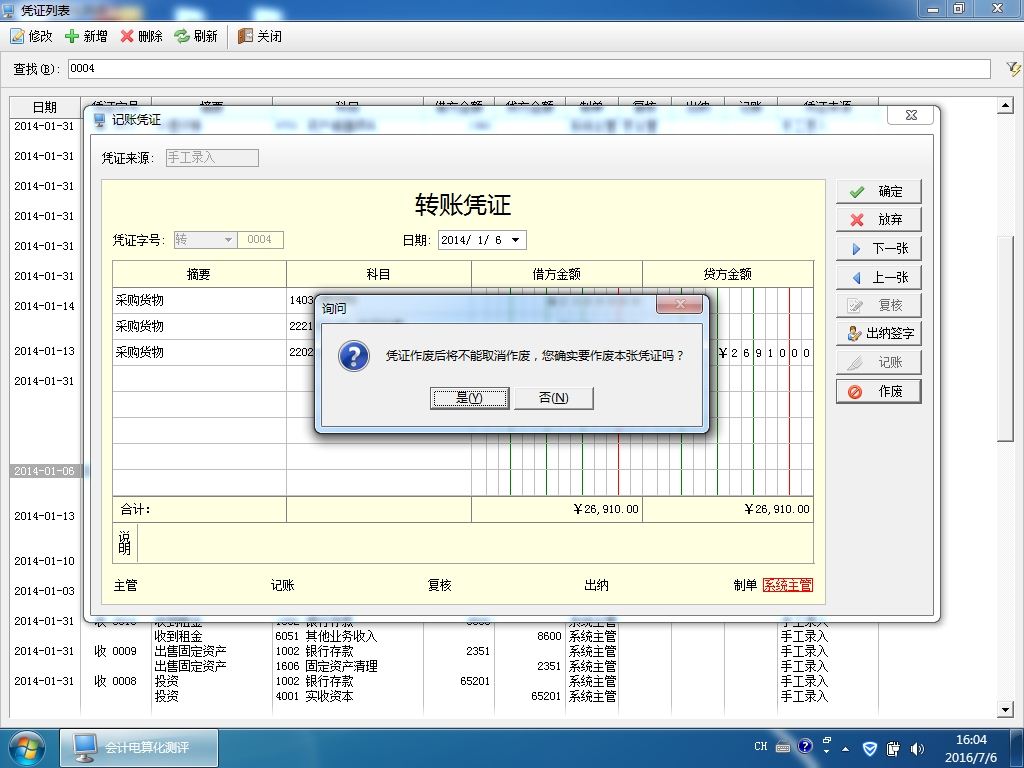
Task: Click the 1606 固定资产清理 account cell
Action: [x=327, y=666]
